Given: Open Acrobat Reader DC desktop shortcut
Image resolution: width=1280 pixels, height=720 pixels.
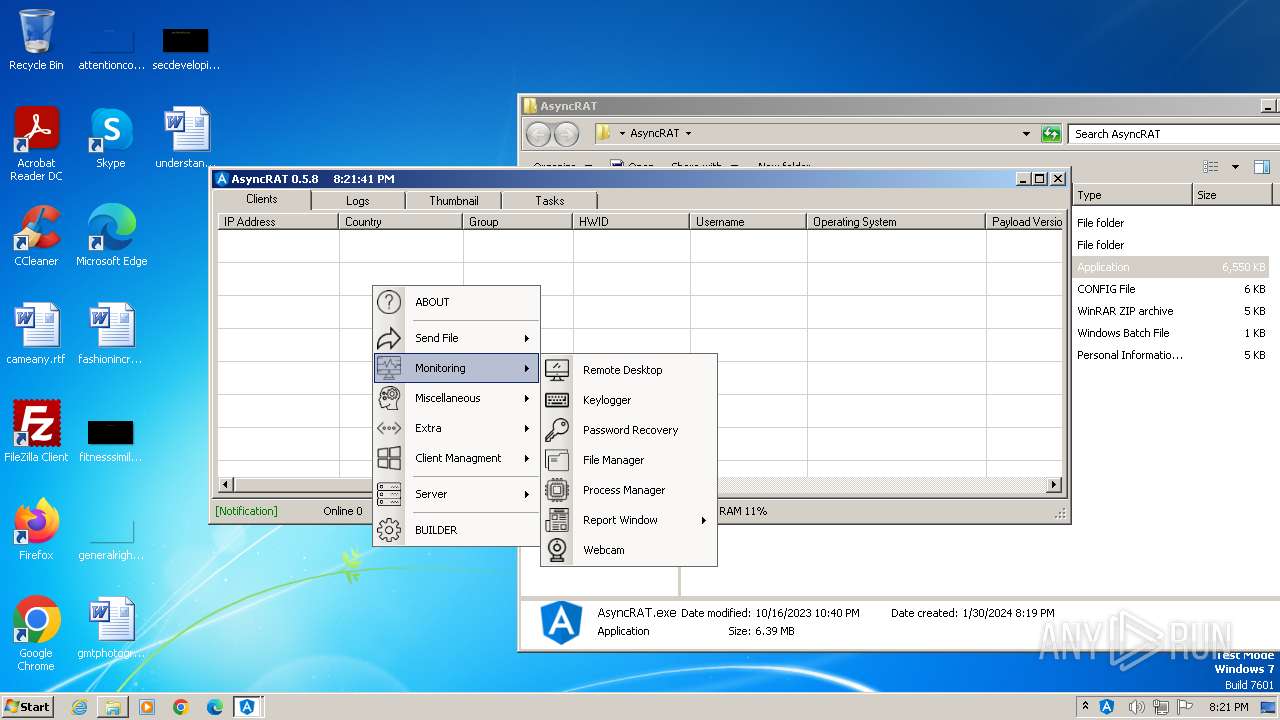Looking at the screenshot, I should (x=36, y=144).
